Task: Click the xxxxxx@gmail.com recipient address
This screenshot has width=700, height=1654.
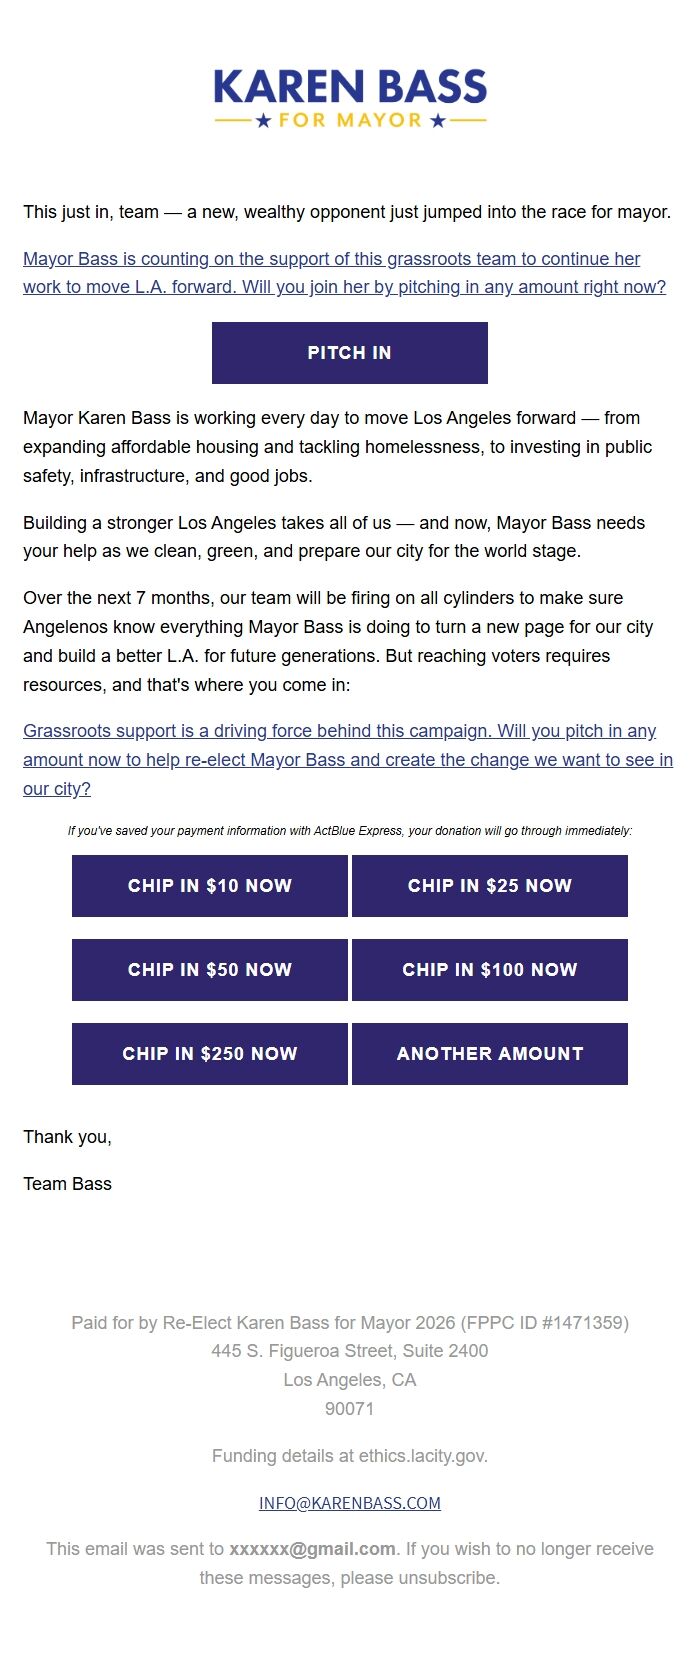Action: click(312, 1549)
